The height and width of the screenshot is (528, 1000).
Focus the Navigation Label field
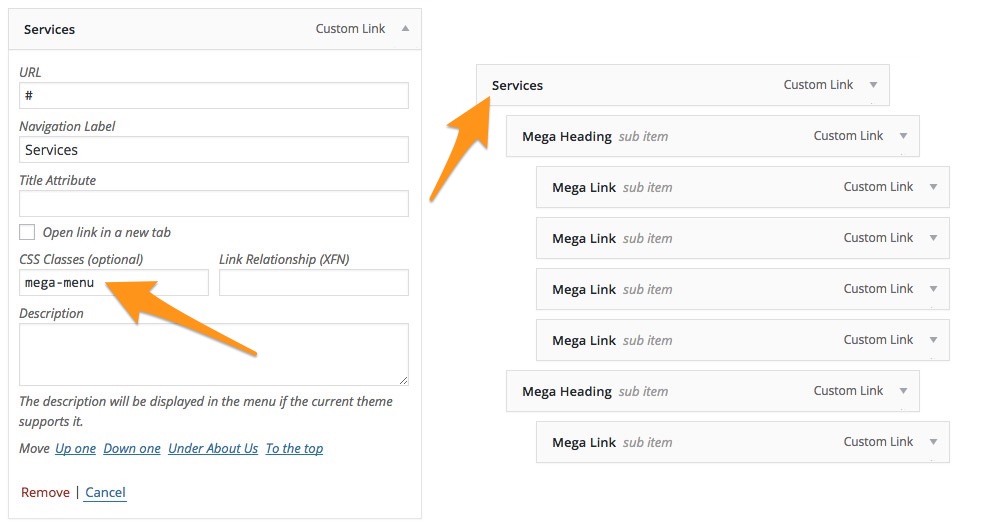coord(214,149)
